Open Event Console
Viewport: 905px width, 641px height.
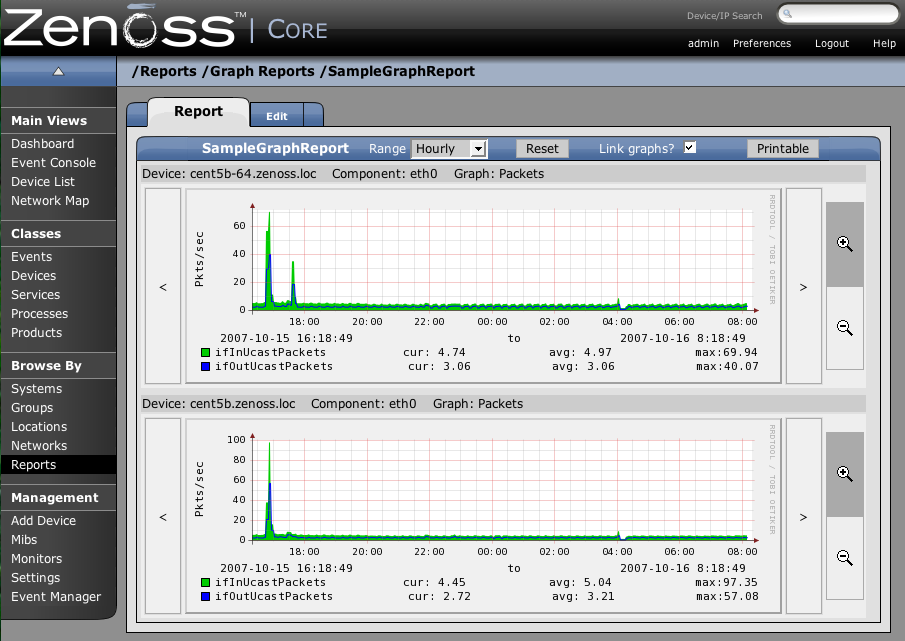coord(53,163)
